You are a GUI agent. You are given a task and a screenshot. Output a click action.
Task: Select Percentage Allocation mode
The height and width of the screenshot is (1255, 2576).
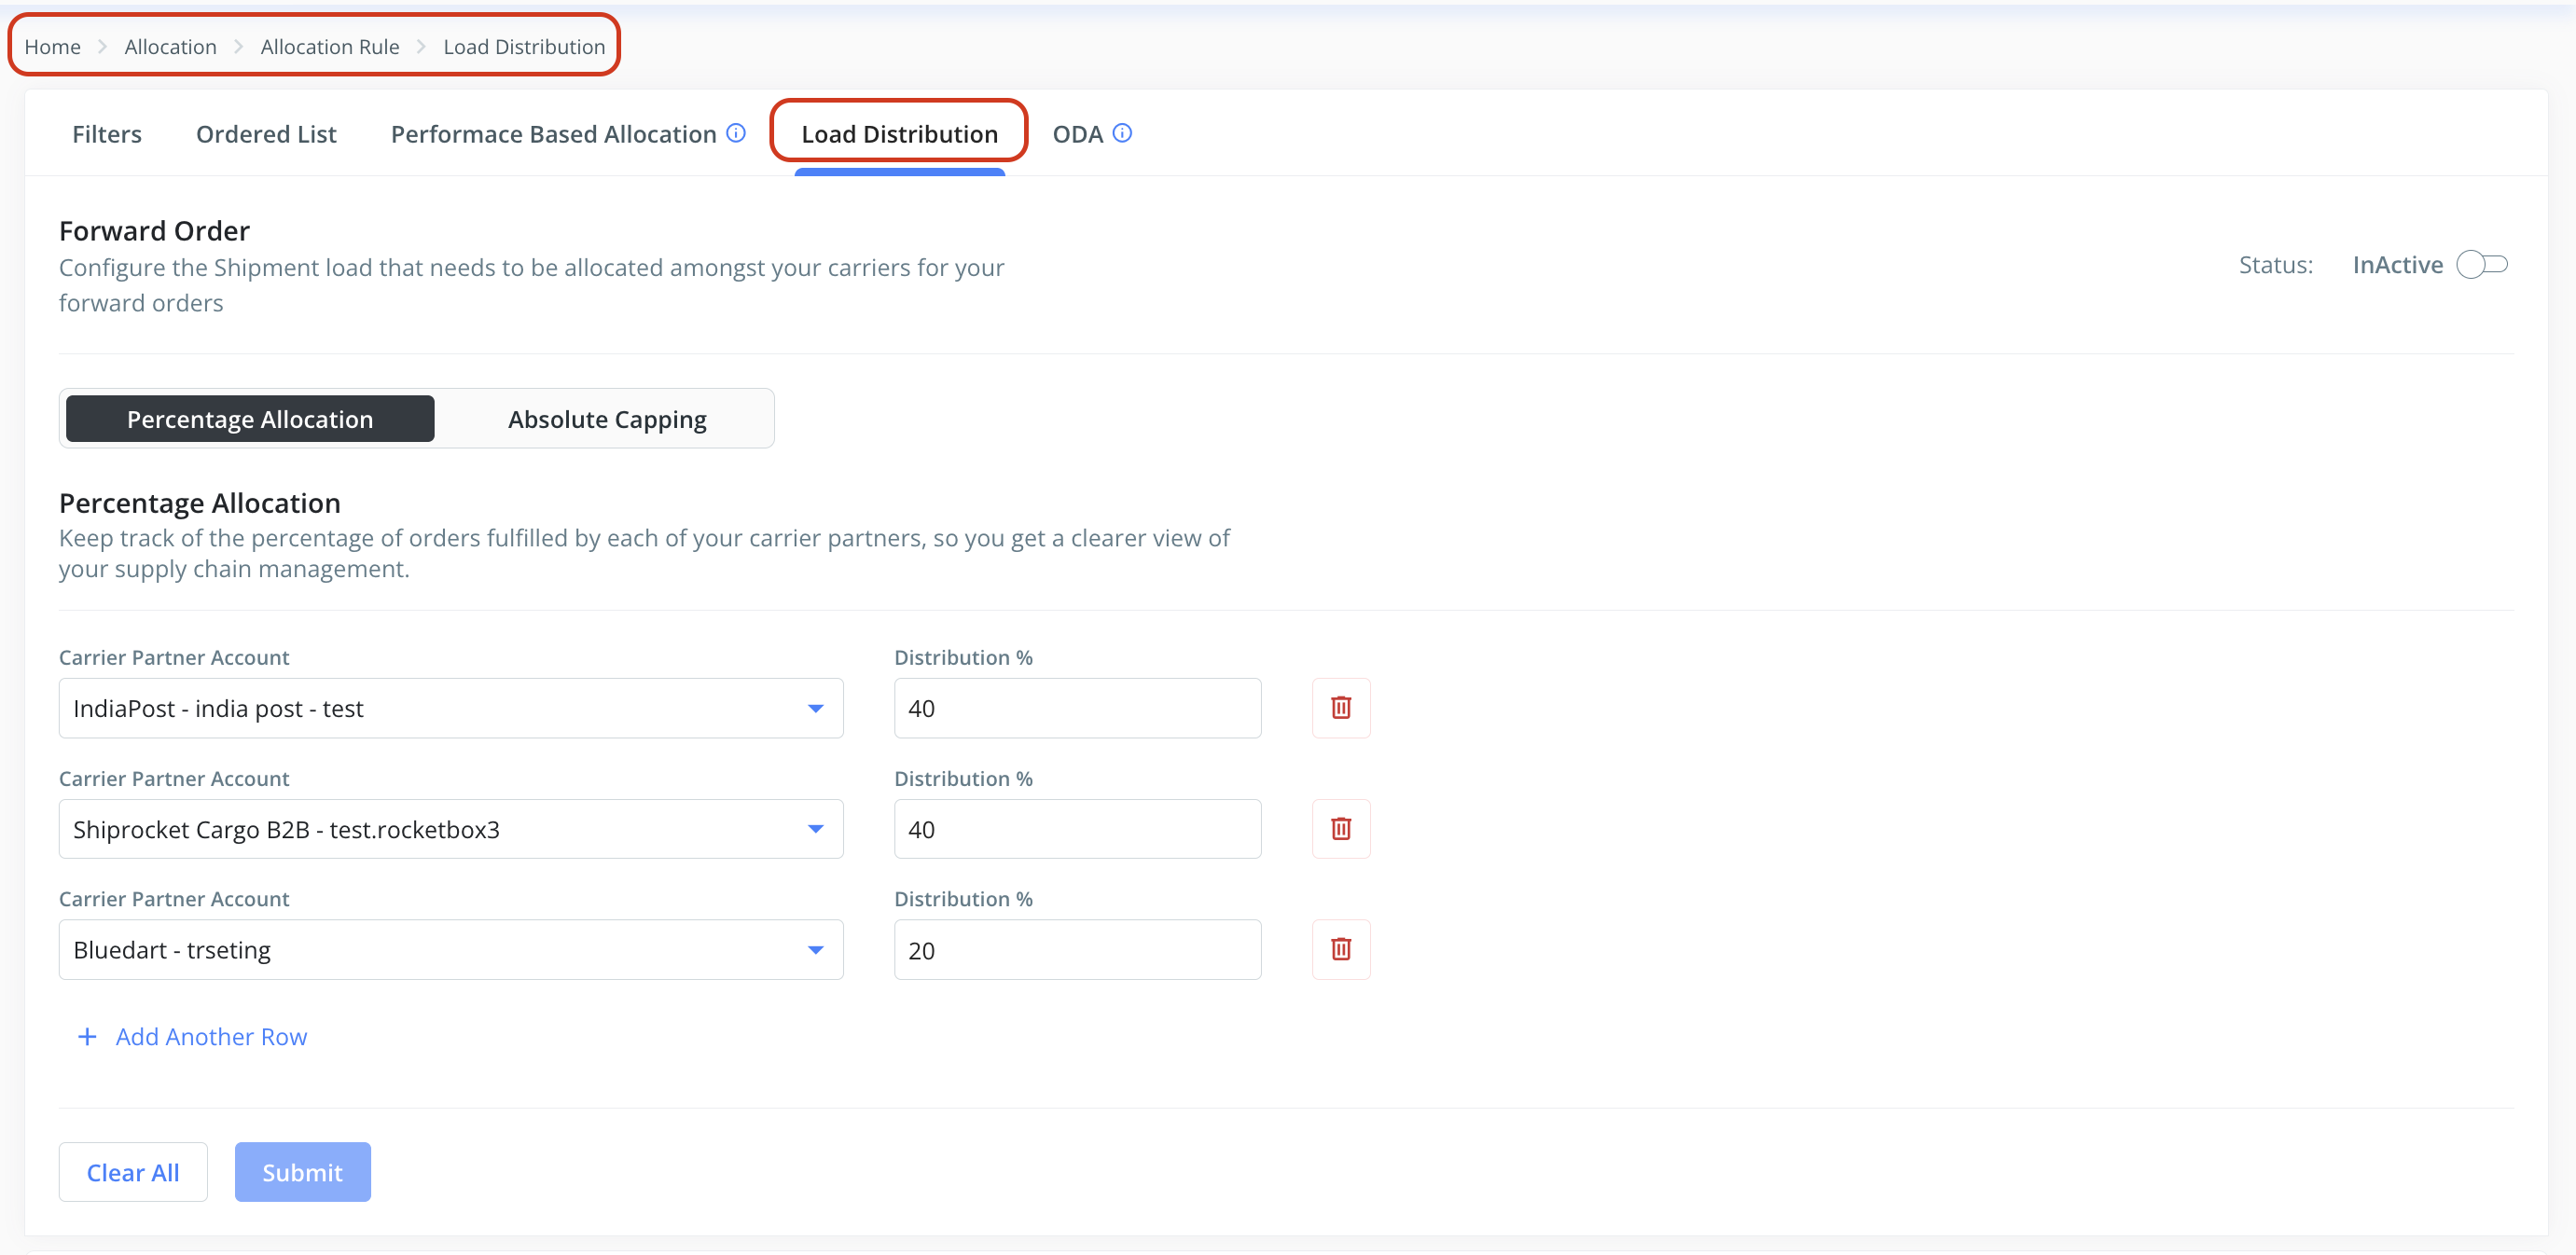pyautogui.click(x=250, y=419)
